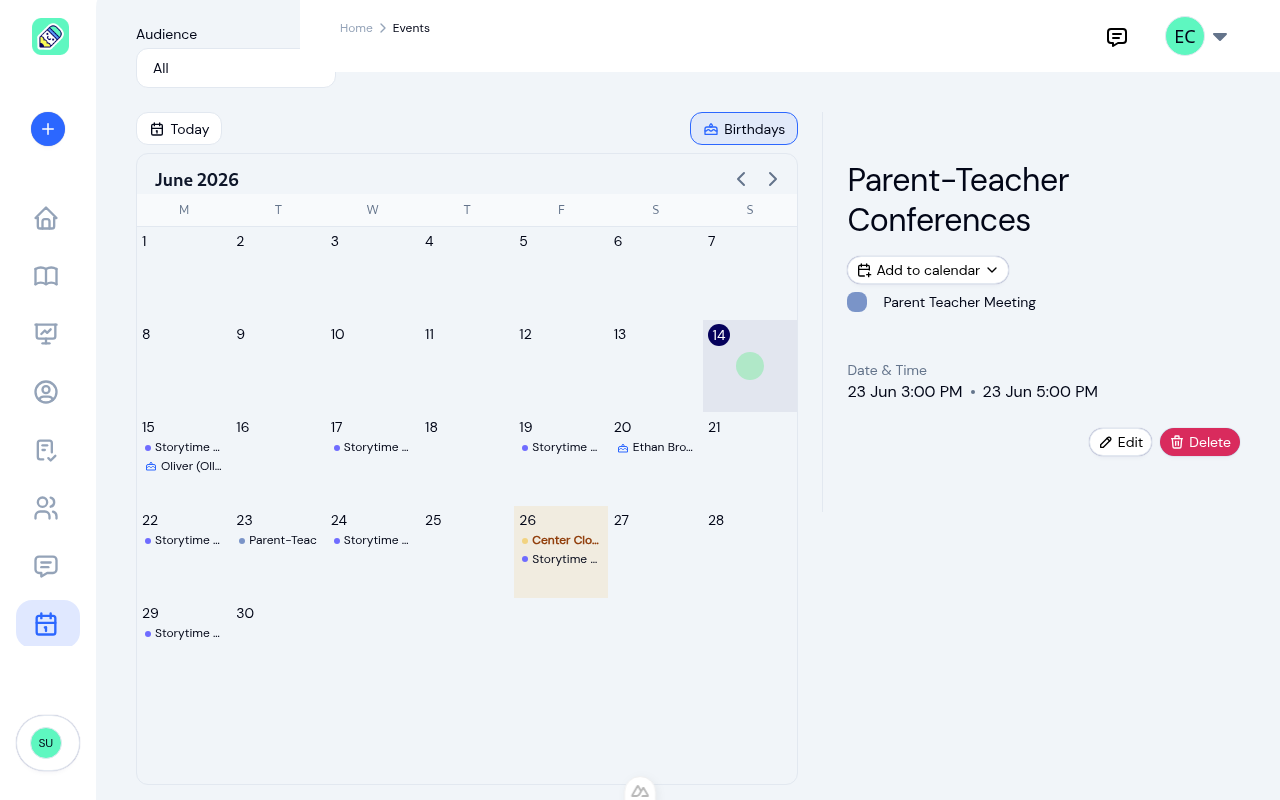Image resolution: width=1280 pixels, height=800 pixels.
Task: Open Storytime event on June 19
Action: tap(560, 447)
